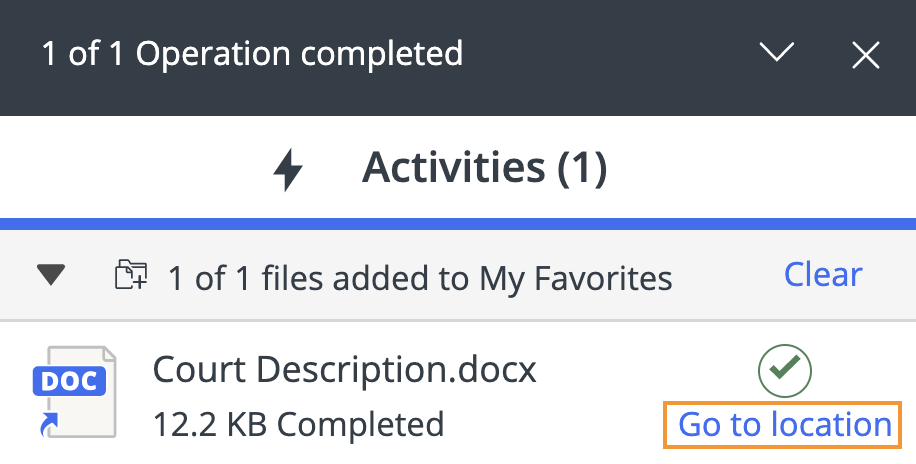Select the Activities (1) heading
This screenshot has height=464, width=916.
tap(484, 169)
